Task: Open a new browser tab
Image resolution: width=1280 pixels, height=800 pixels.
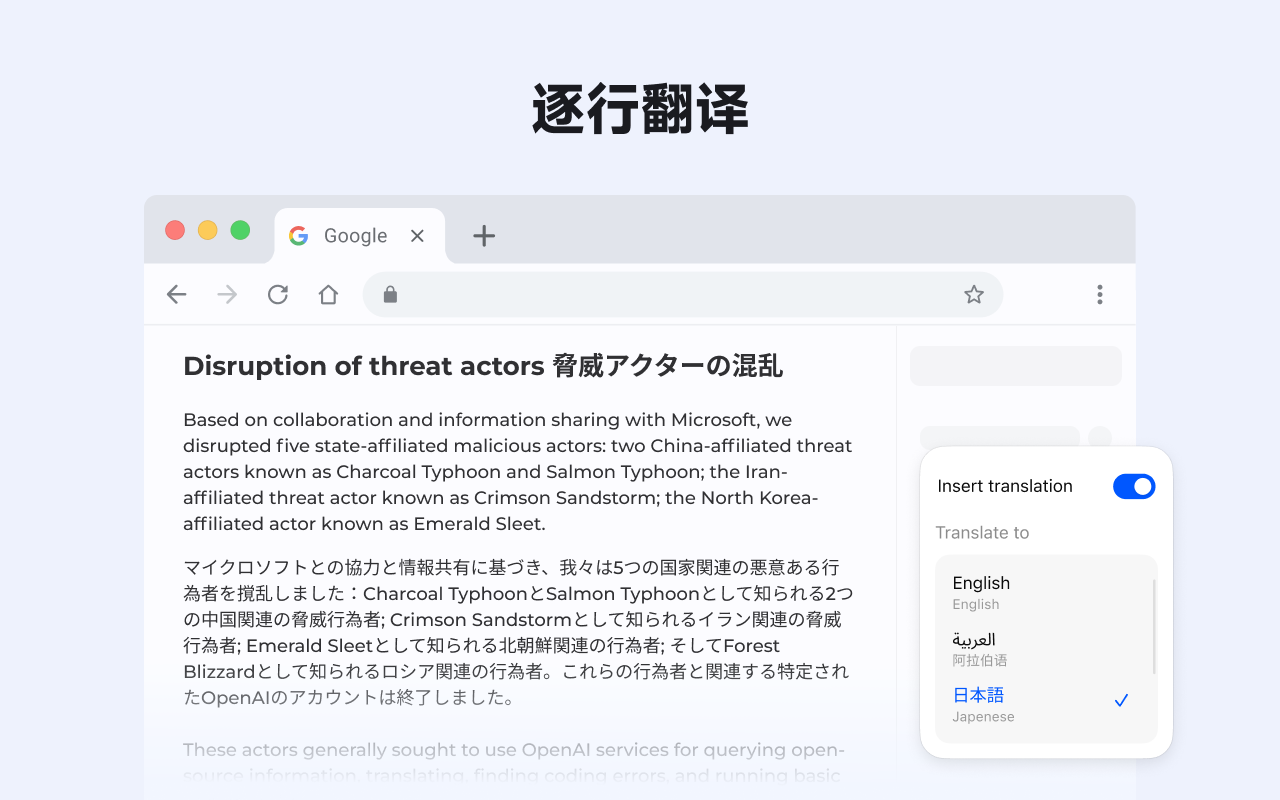Action: [484, 235]
